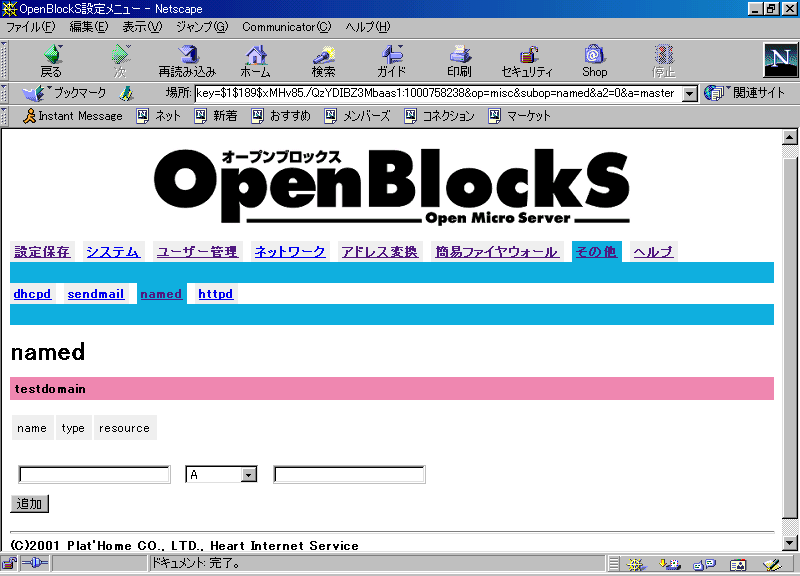Open Mailbox from the component bar

coord(670,564)
